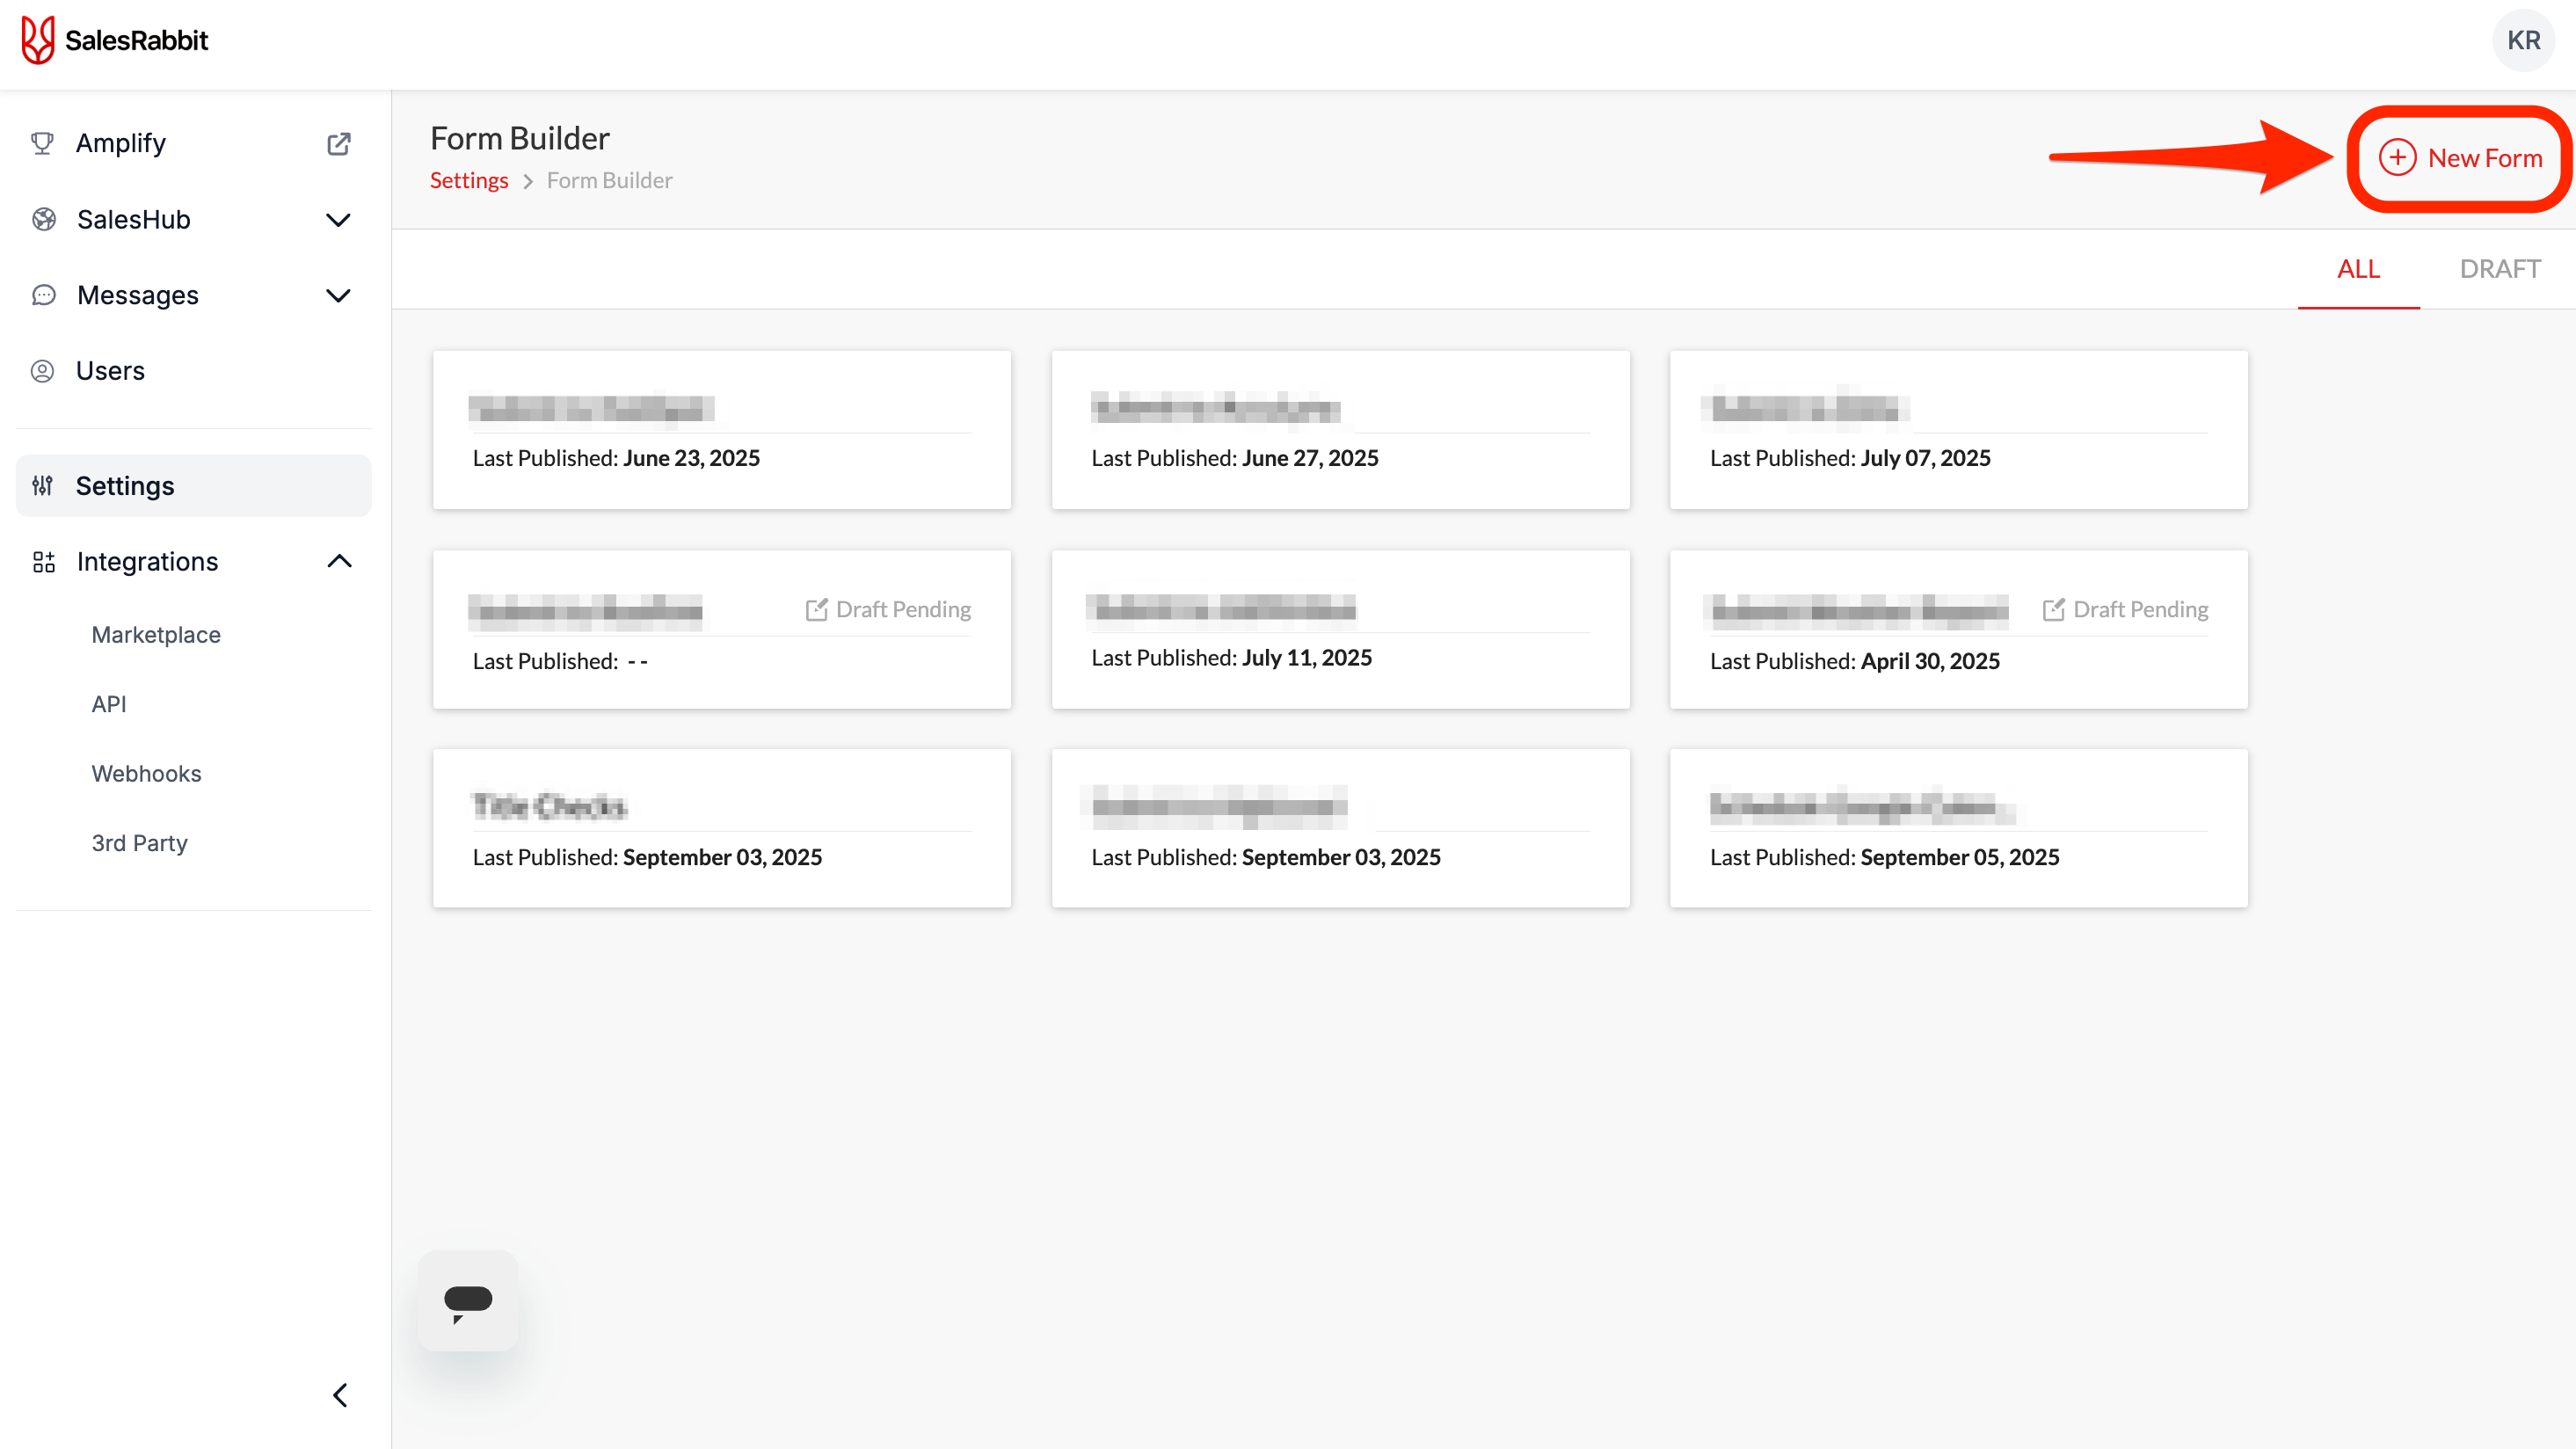
Task: Expand the Messages menu
Action: (x=338, y=296)
